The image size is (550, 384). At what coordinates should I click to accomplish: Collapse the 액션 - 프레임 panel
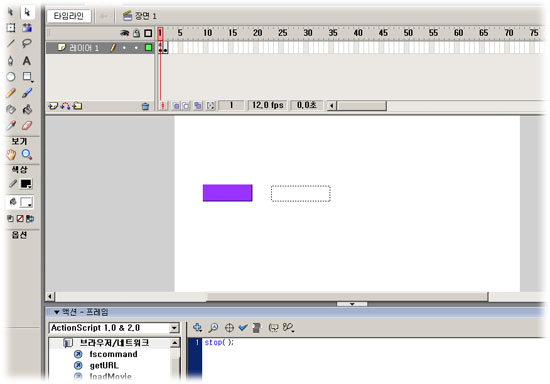(56, 312)
